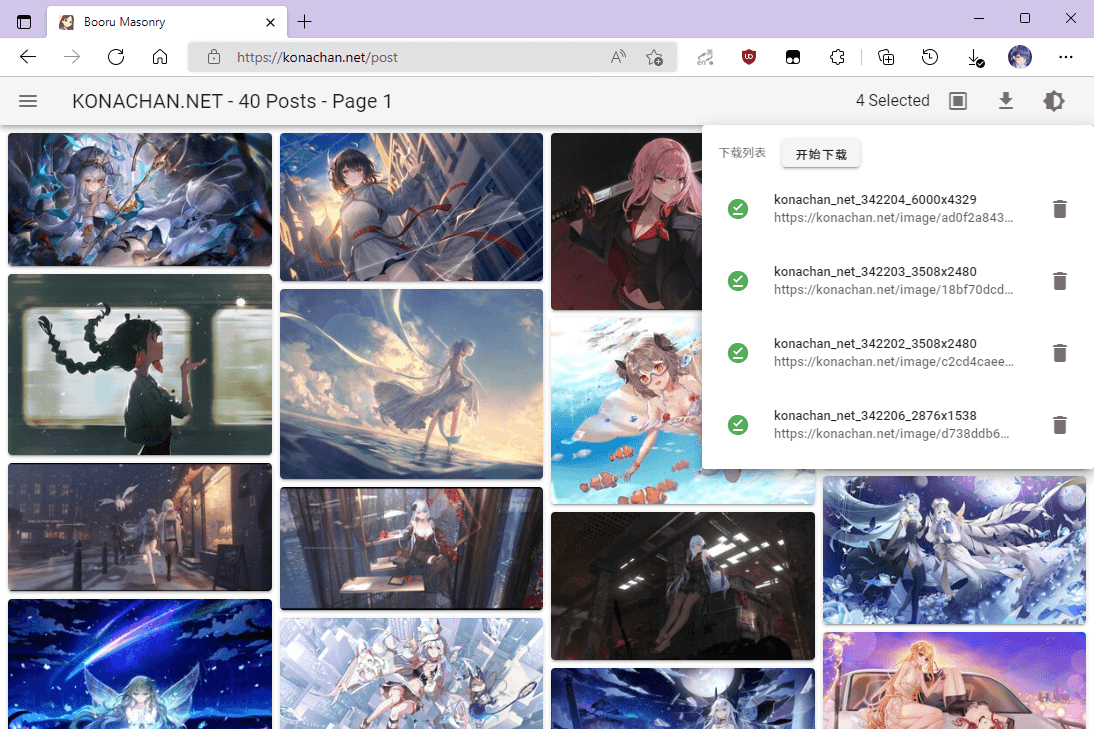Click green check icon for konachan_net_342206
The height and width of the screenshot is (729, 1094).
tap(737, 424)
